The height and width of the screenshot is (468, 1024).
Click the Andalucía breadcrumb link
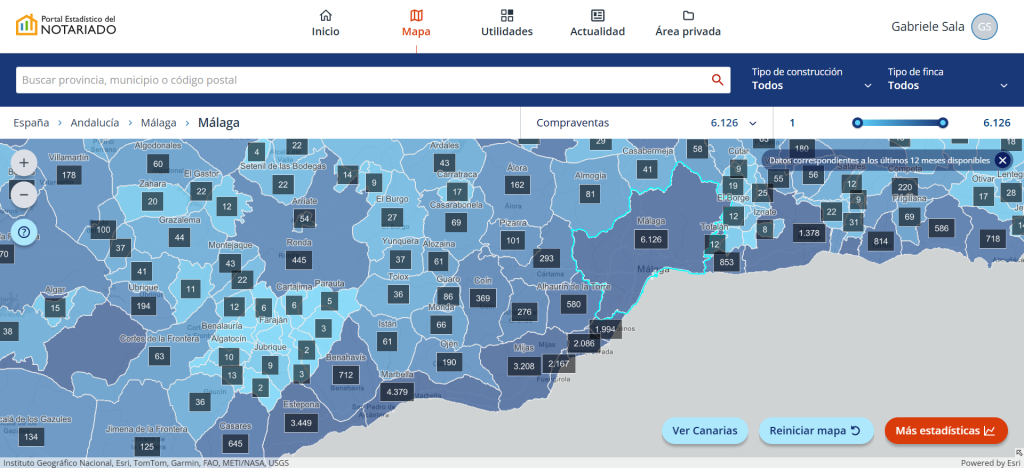pyautogui.click(x=95, y=123)
